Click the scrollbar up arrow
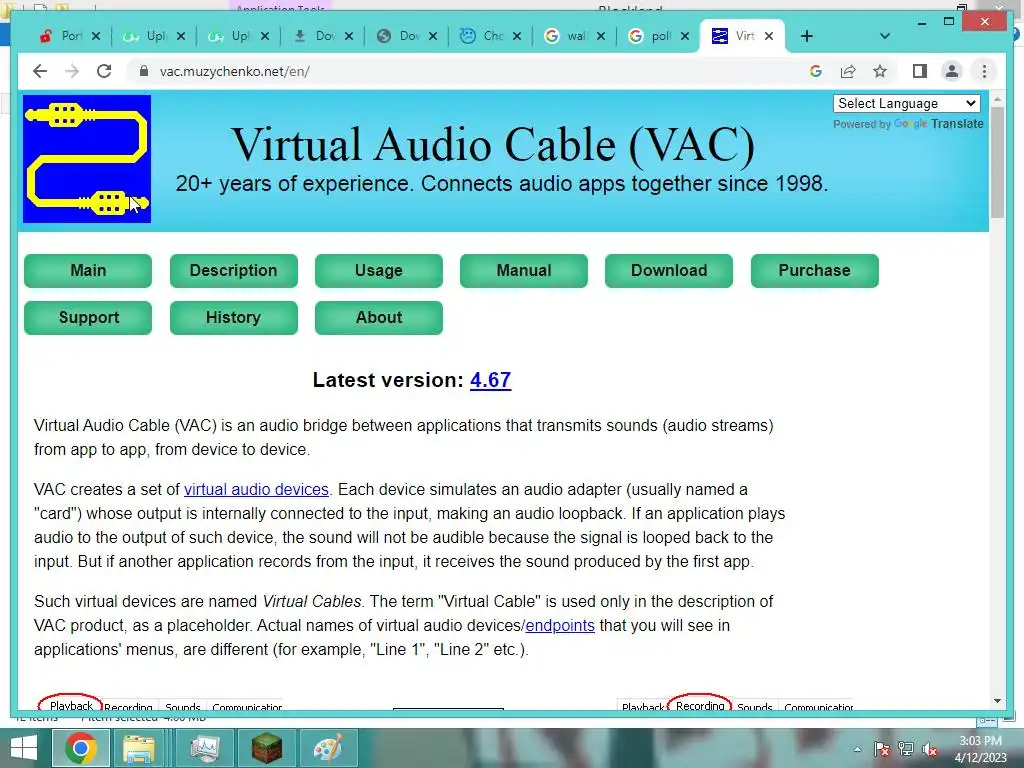Screen dimensions: 1024x768 [997, 100]
